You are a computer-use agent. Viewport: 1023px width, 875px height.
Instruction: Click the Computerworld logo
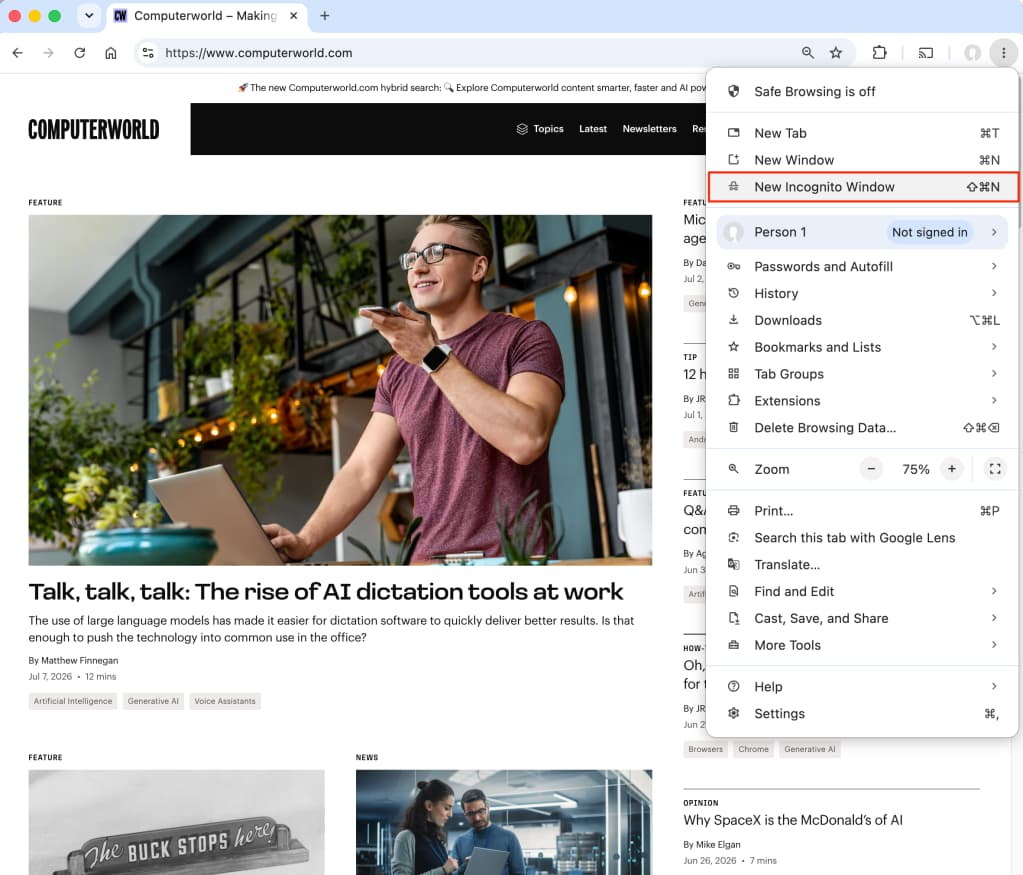94,129
